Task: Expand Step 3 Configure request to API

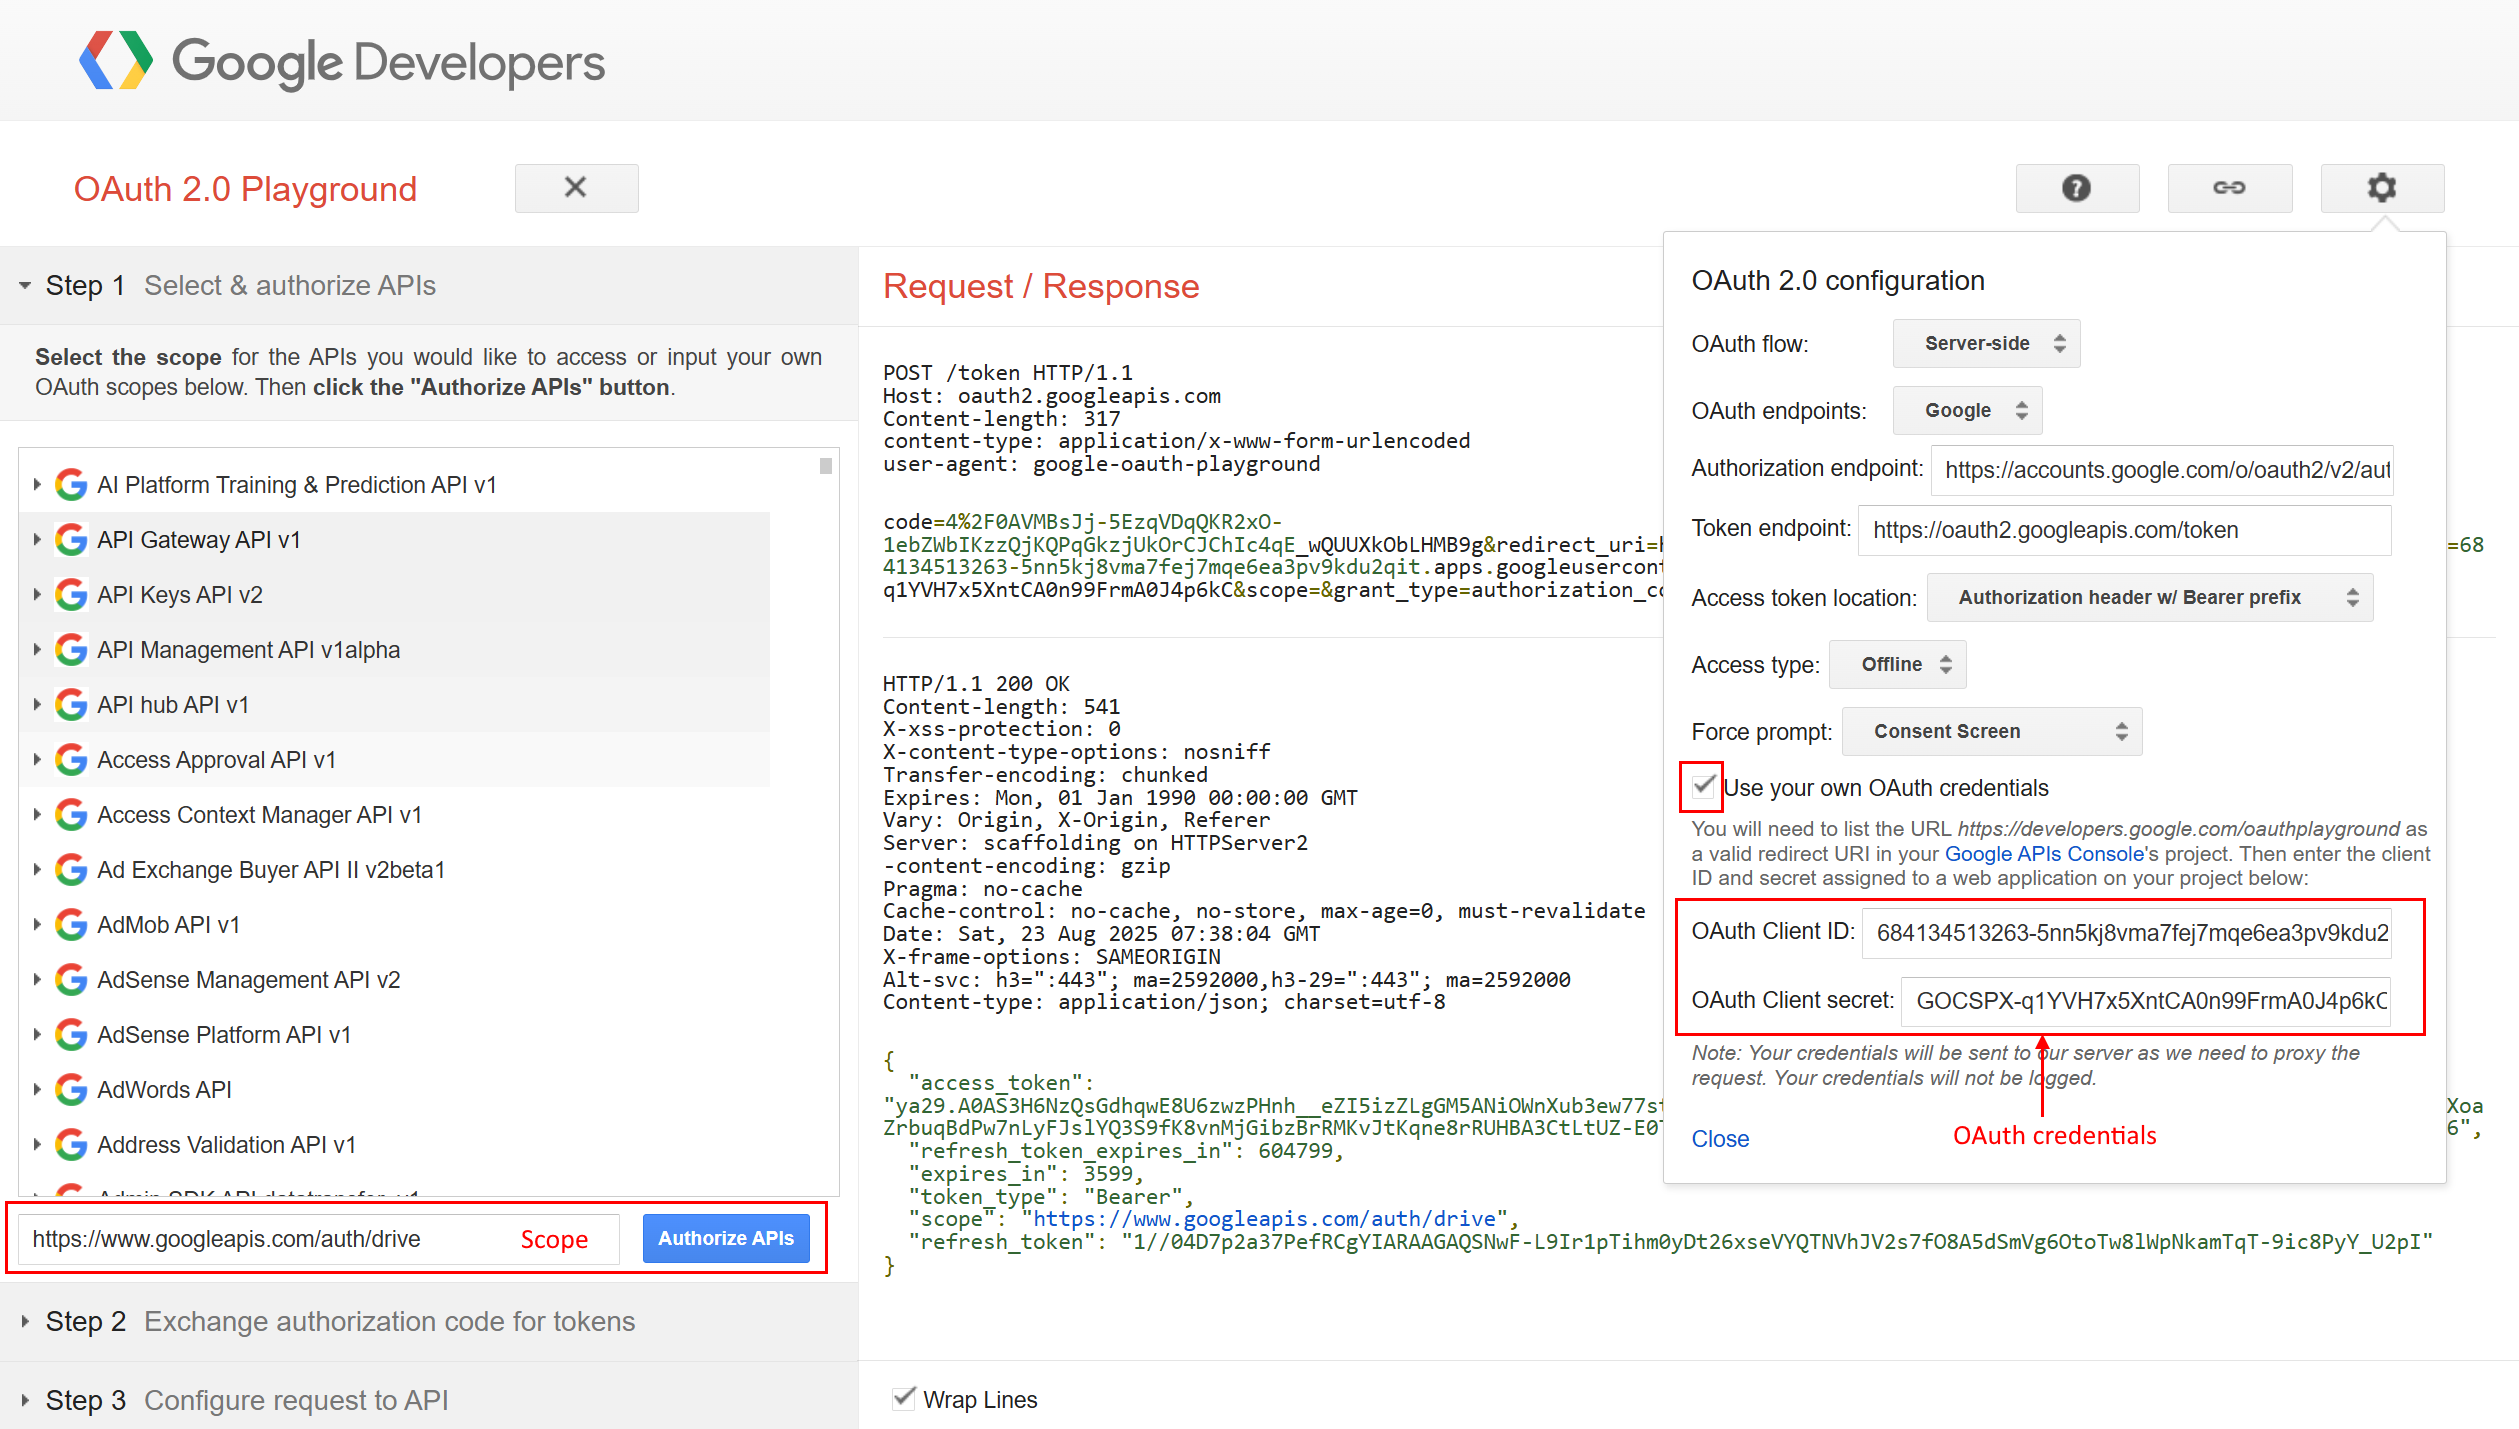Action: [26, 1400]
